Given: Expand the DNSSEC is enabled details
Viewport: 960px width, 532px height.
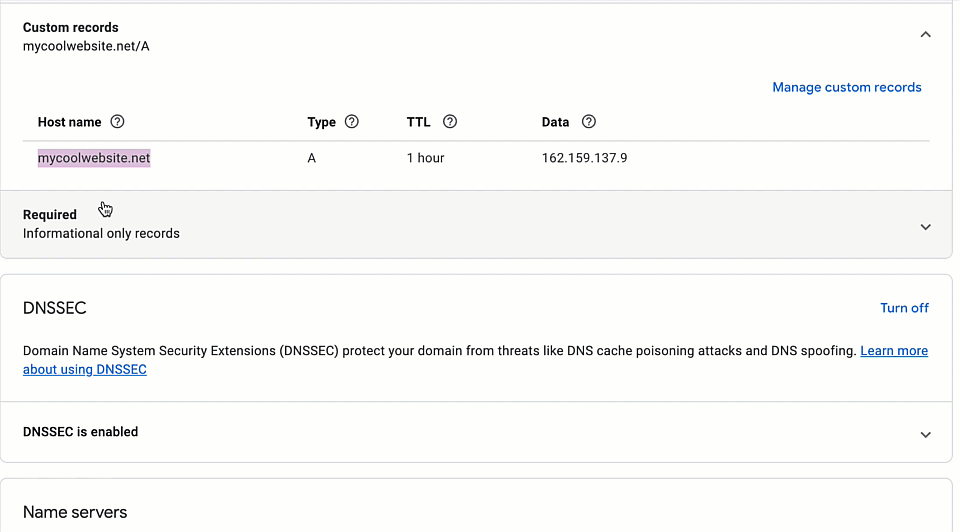Looking at the screenshot, I should (925, 435).
